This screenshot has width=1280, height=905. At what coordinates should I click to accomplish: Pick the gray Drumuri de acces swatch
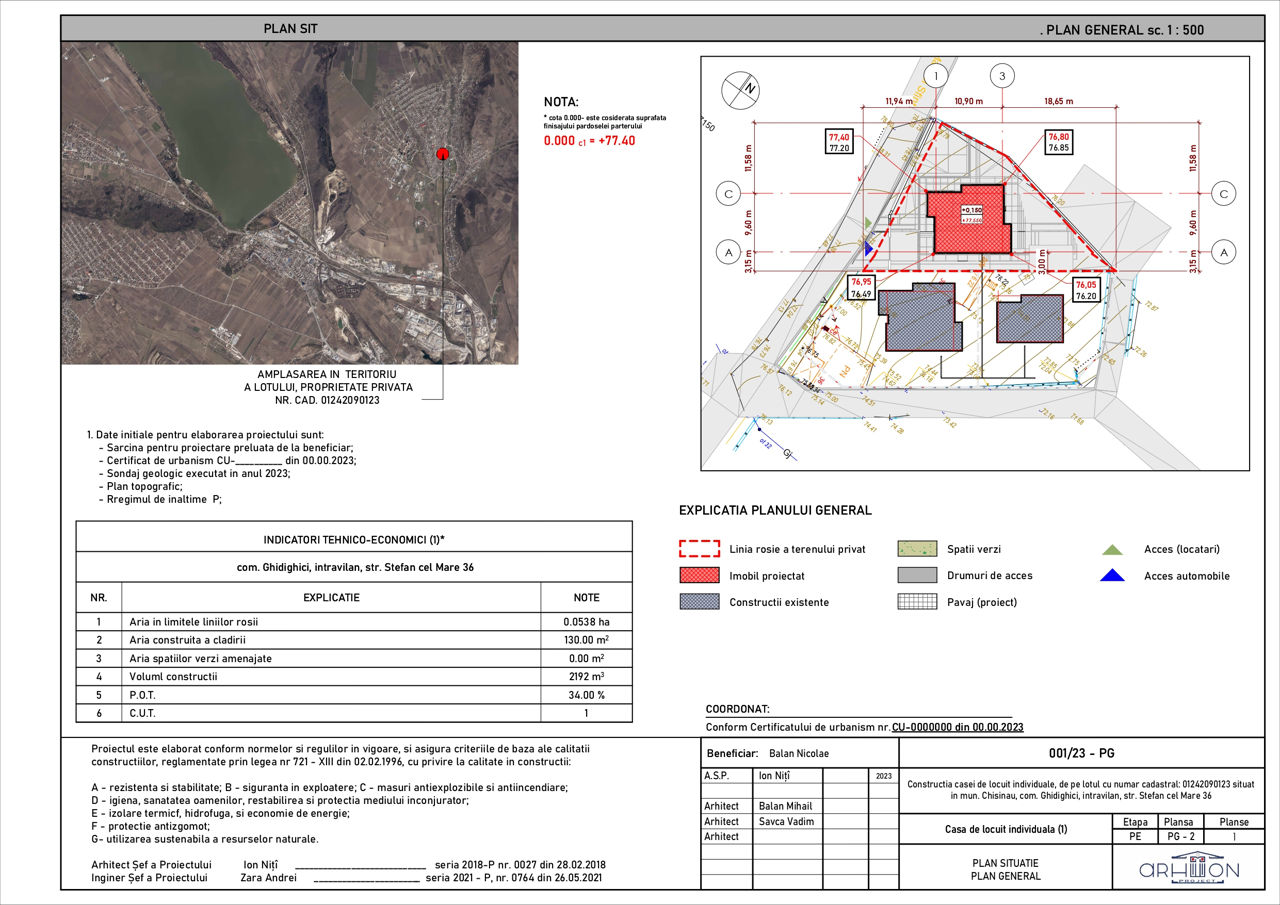point(917,575)
